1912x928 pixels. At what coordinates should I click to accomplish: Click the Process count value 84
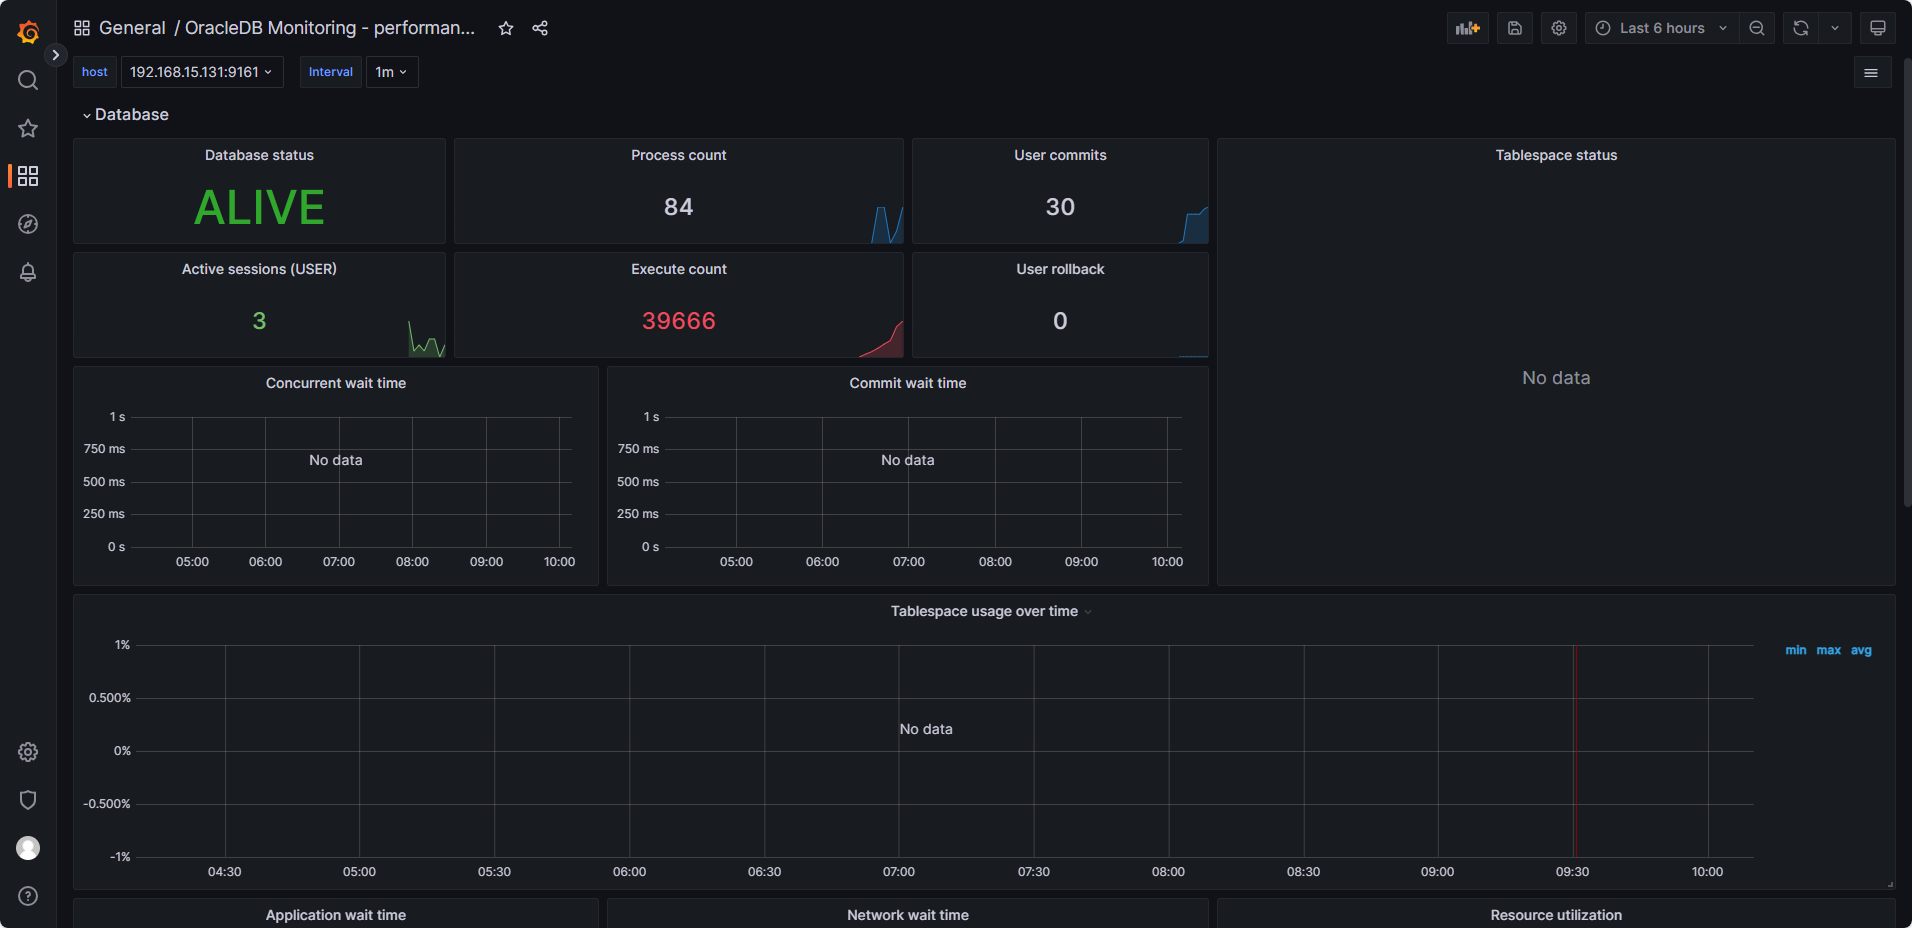click(679, 207)
